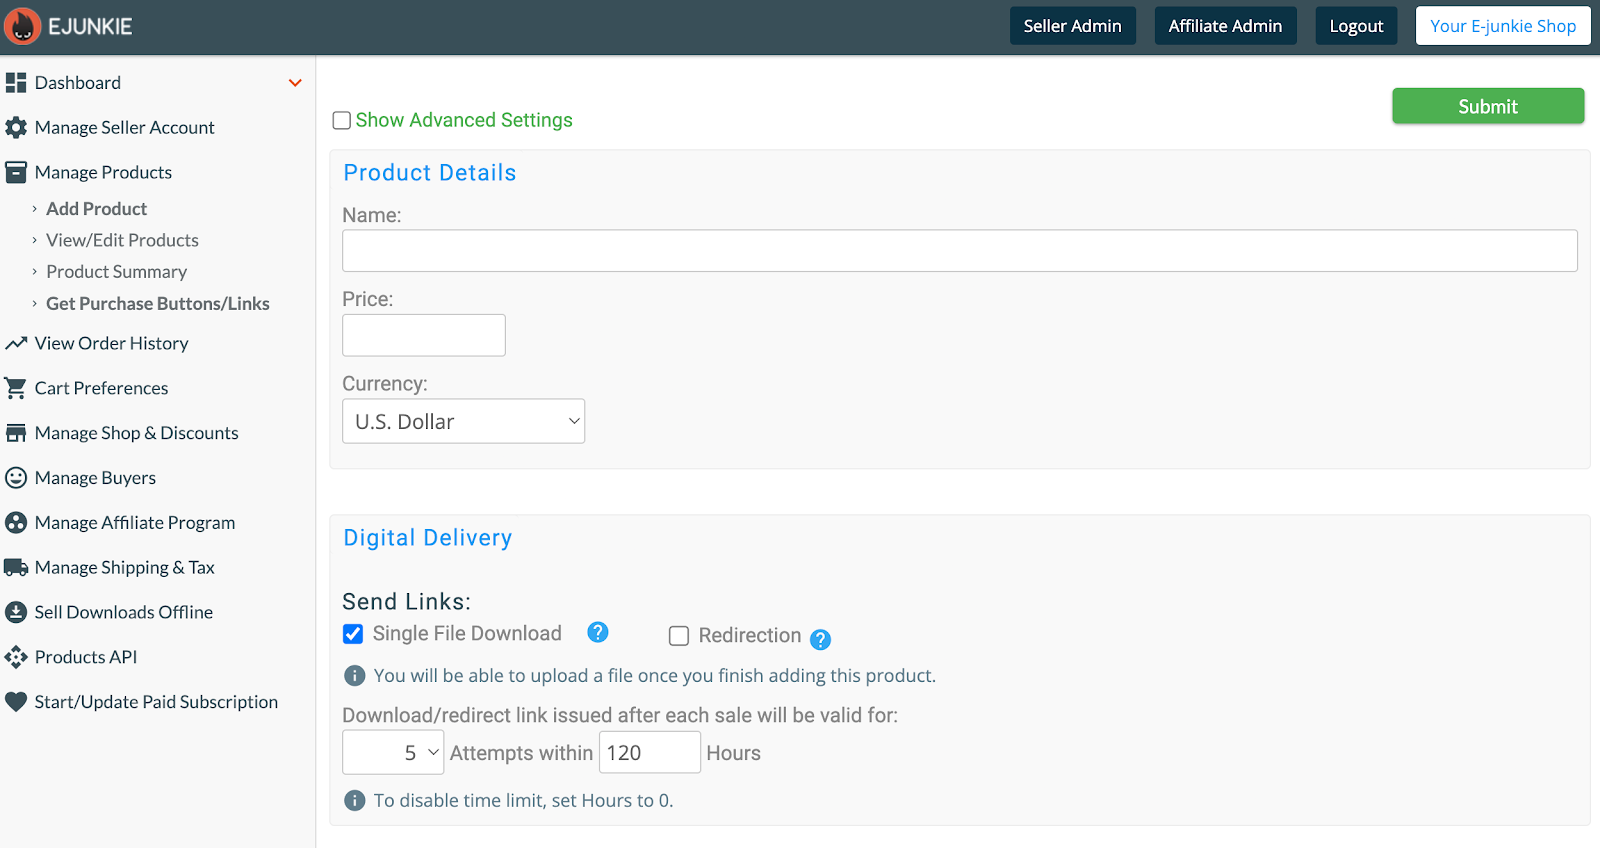Viewport: 1600px width, 848px height.
Task: Open Manage Shop & Discounts
Action: pos(137,433)
